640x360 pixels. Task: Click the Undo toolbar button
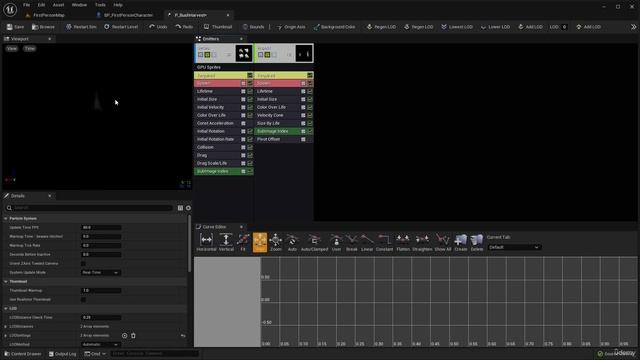tap(158, 27)
